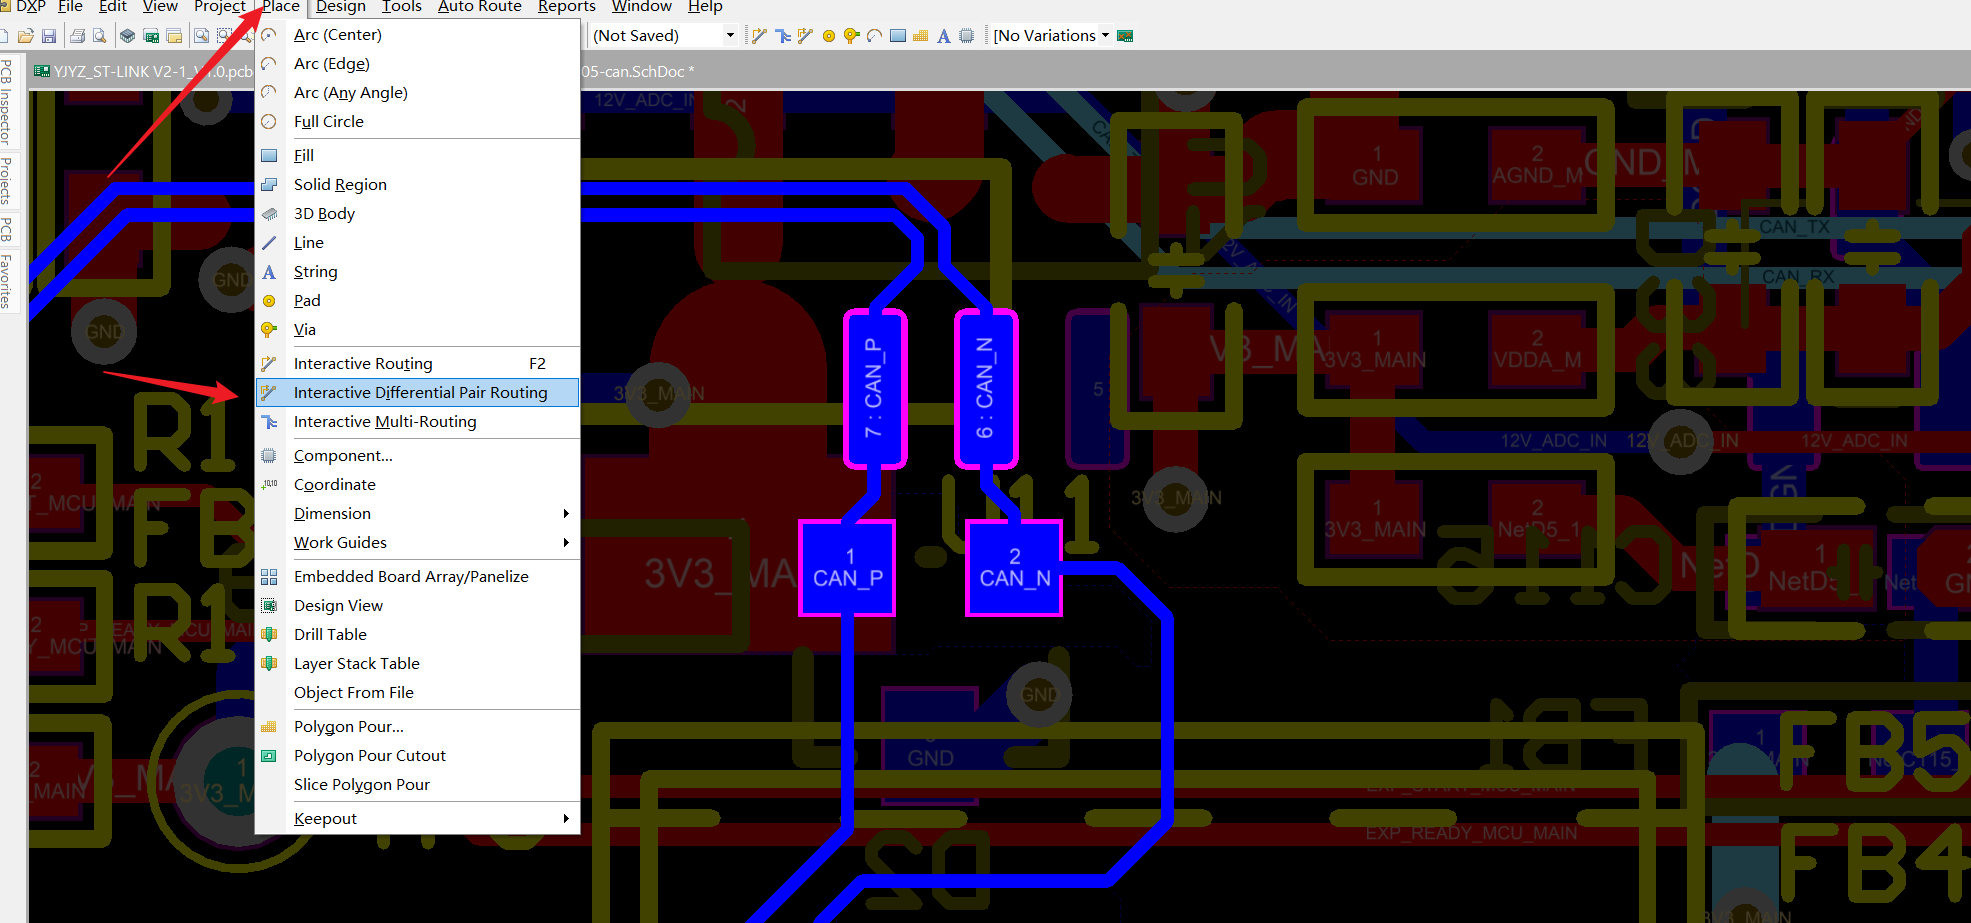Open the View menu

pos(160,7)
